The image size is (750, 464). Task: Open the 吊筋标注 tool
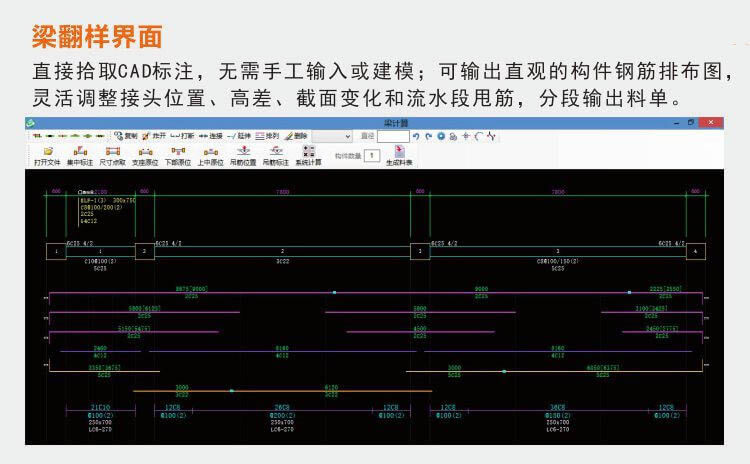point(275,155)
